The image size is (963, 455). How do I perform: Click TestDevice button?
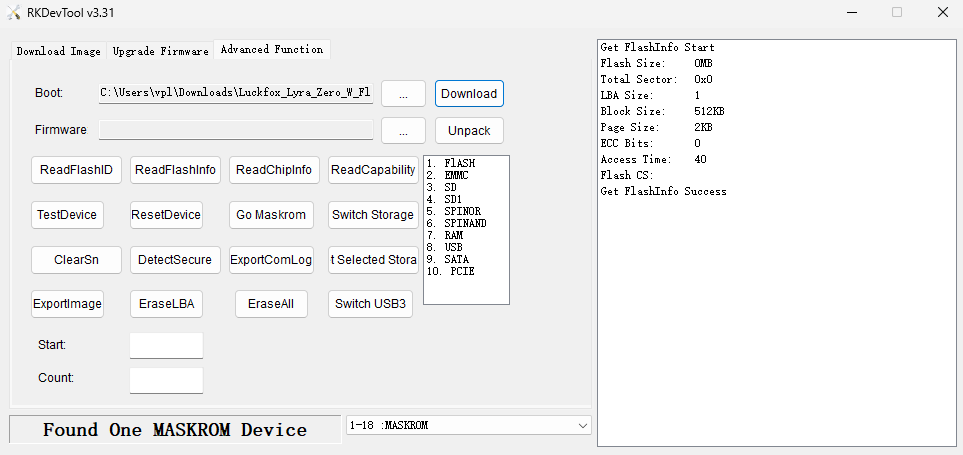click(x=67, y=215)
